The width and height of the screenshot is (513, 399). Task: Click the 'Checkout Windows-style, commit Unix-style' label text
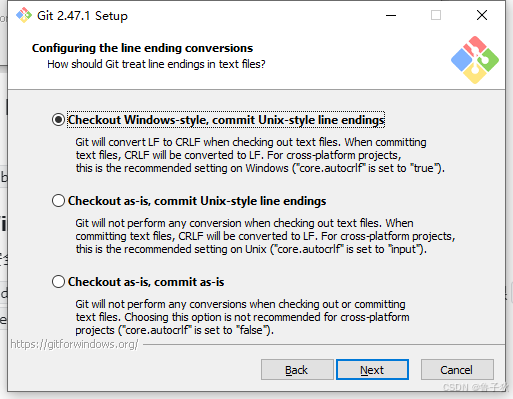(226, 120)
